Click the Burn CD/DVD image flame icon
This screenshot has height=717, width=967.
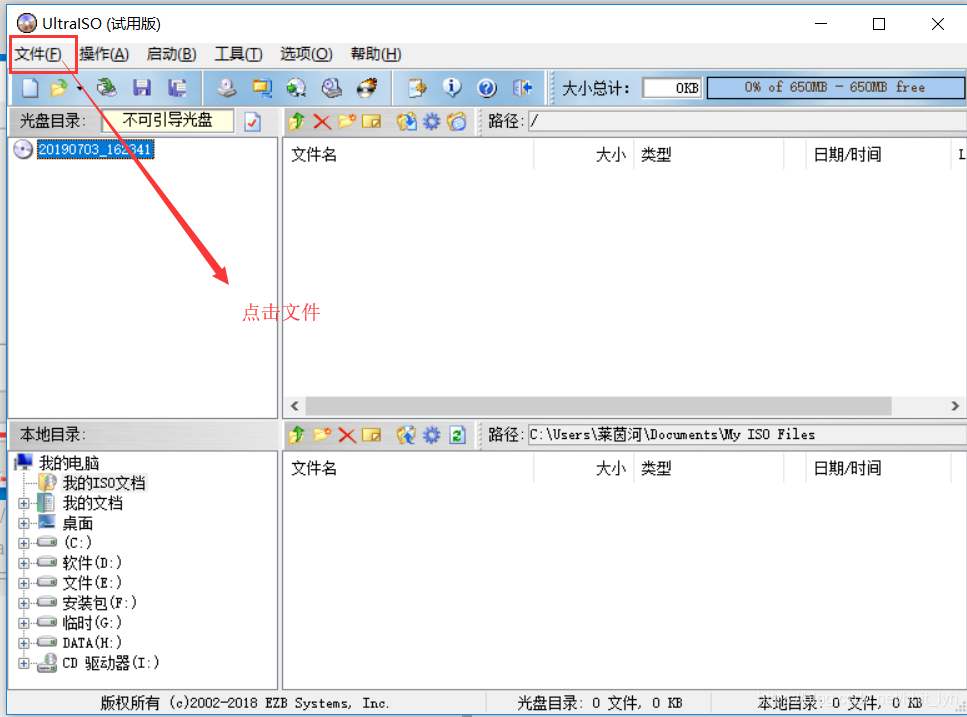[368, 88]
